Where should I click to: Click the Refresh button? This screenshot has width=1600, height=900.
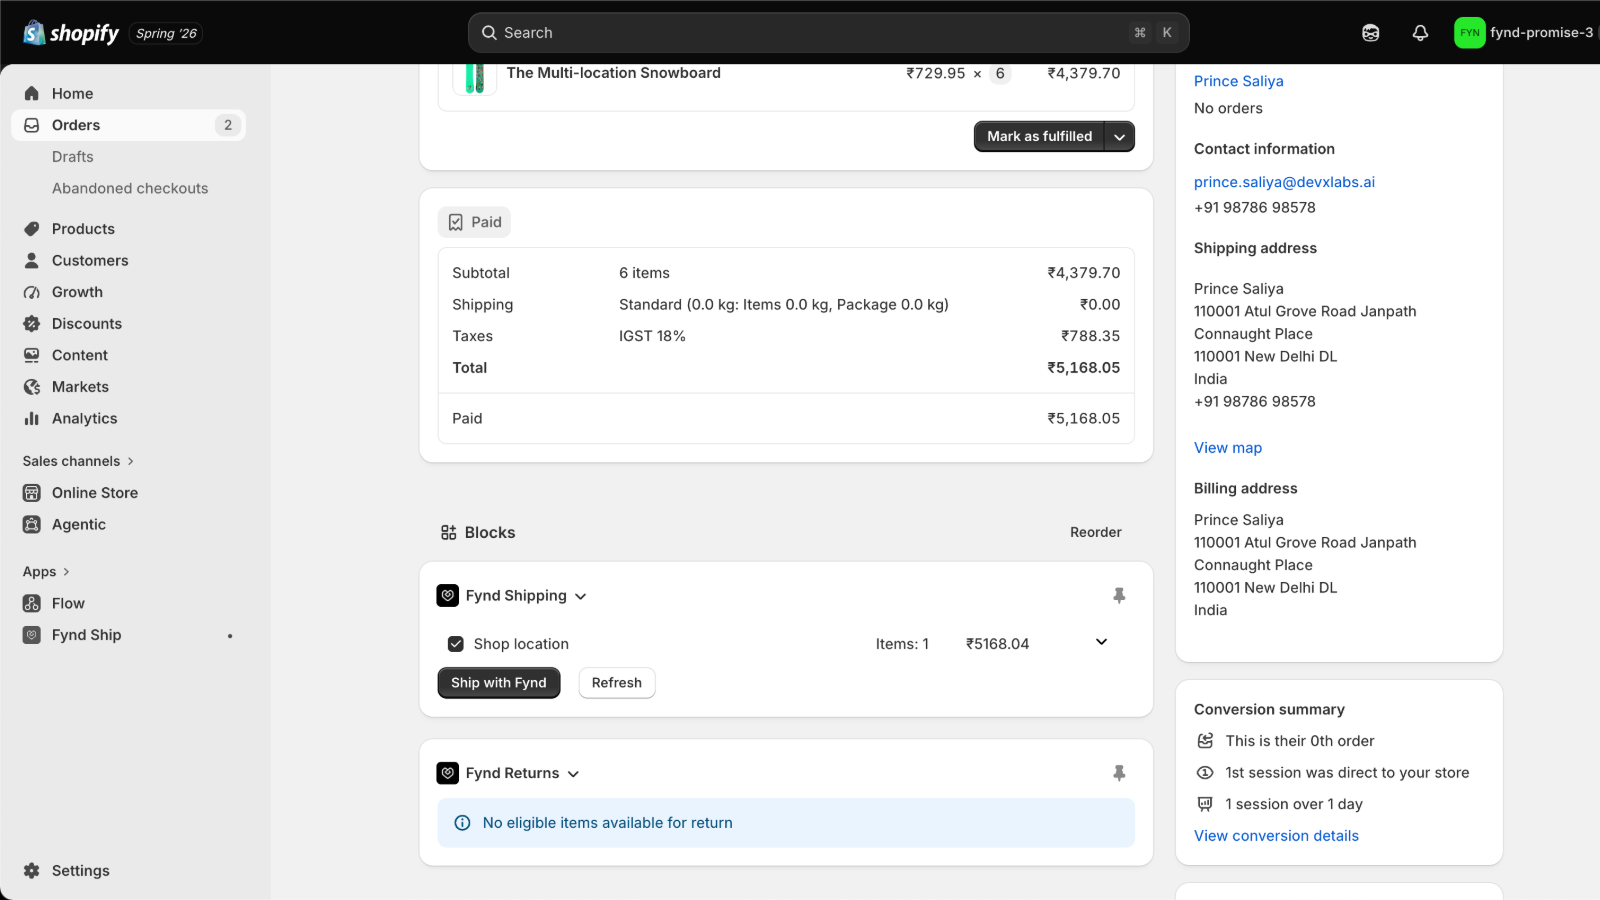pyautogui.click(x=617, y=683)
